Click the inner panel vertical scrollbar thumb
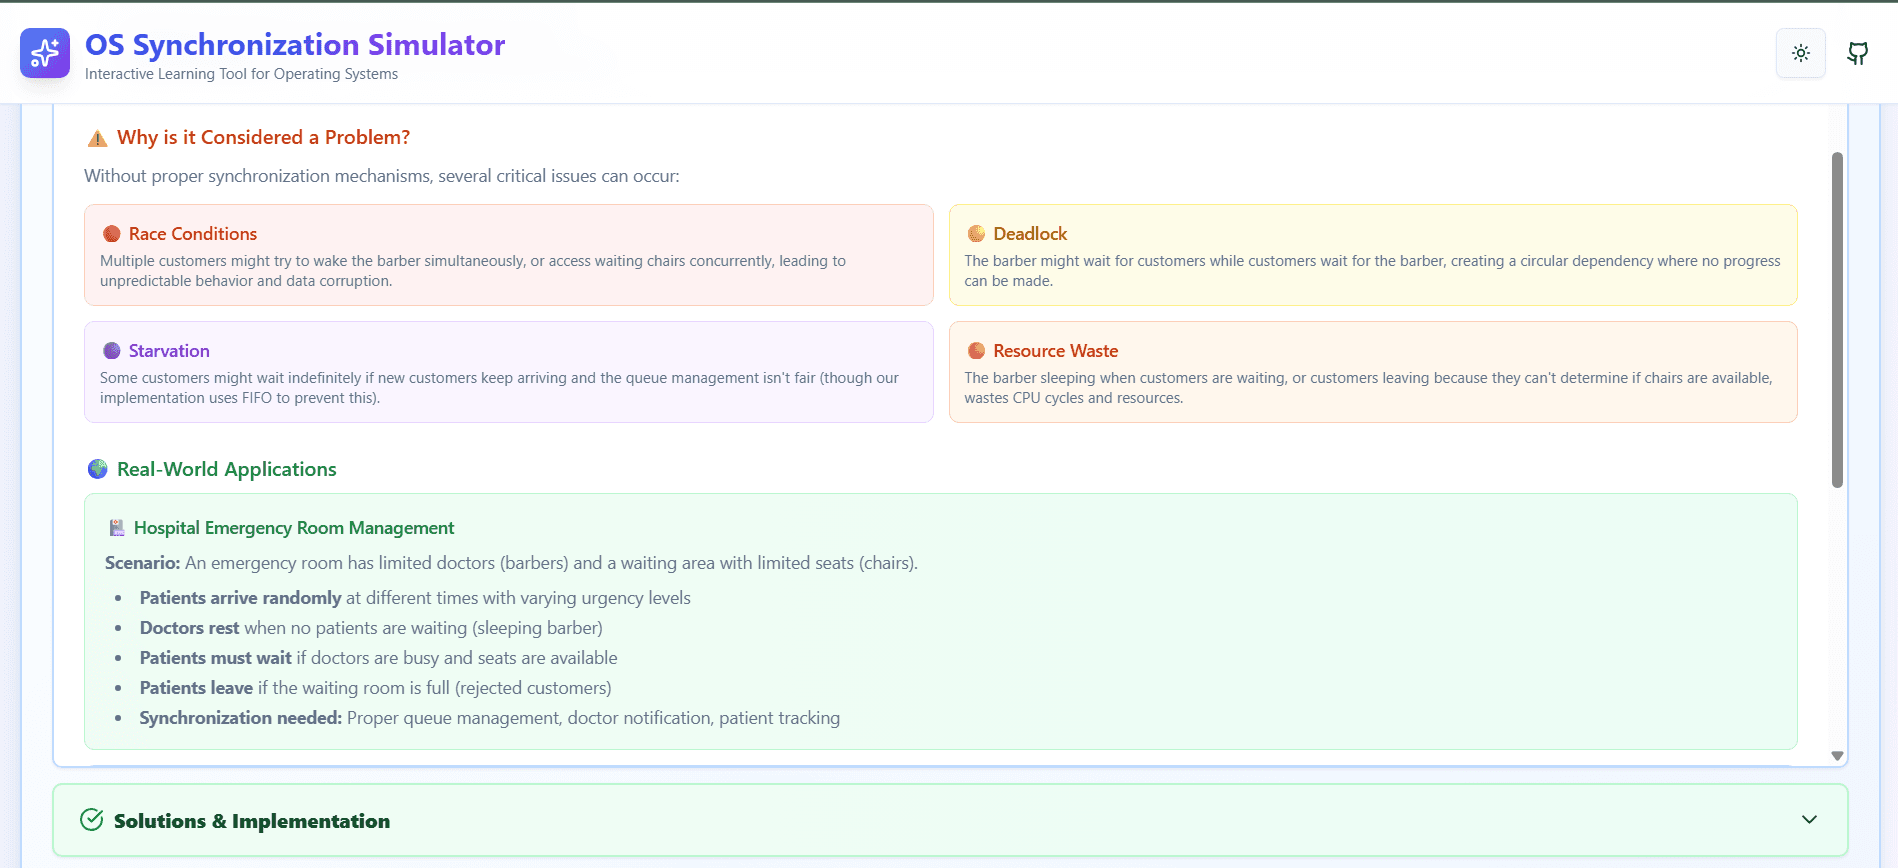Viewport: 1898px width, 868px height. coord(1837,320)
